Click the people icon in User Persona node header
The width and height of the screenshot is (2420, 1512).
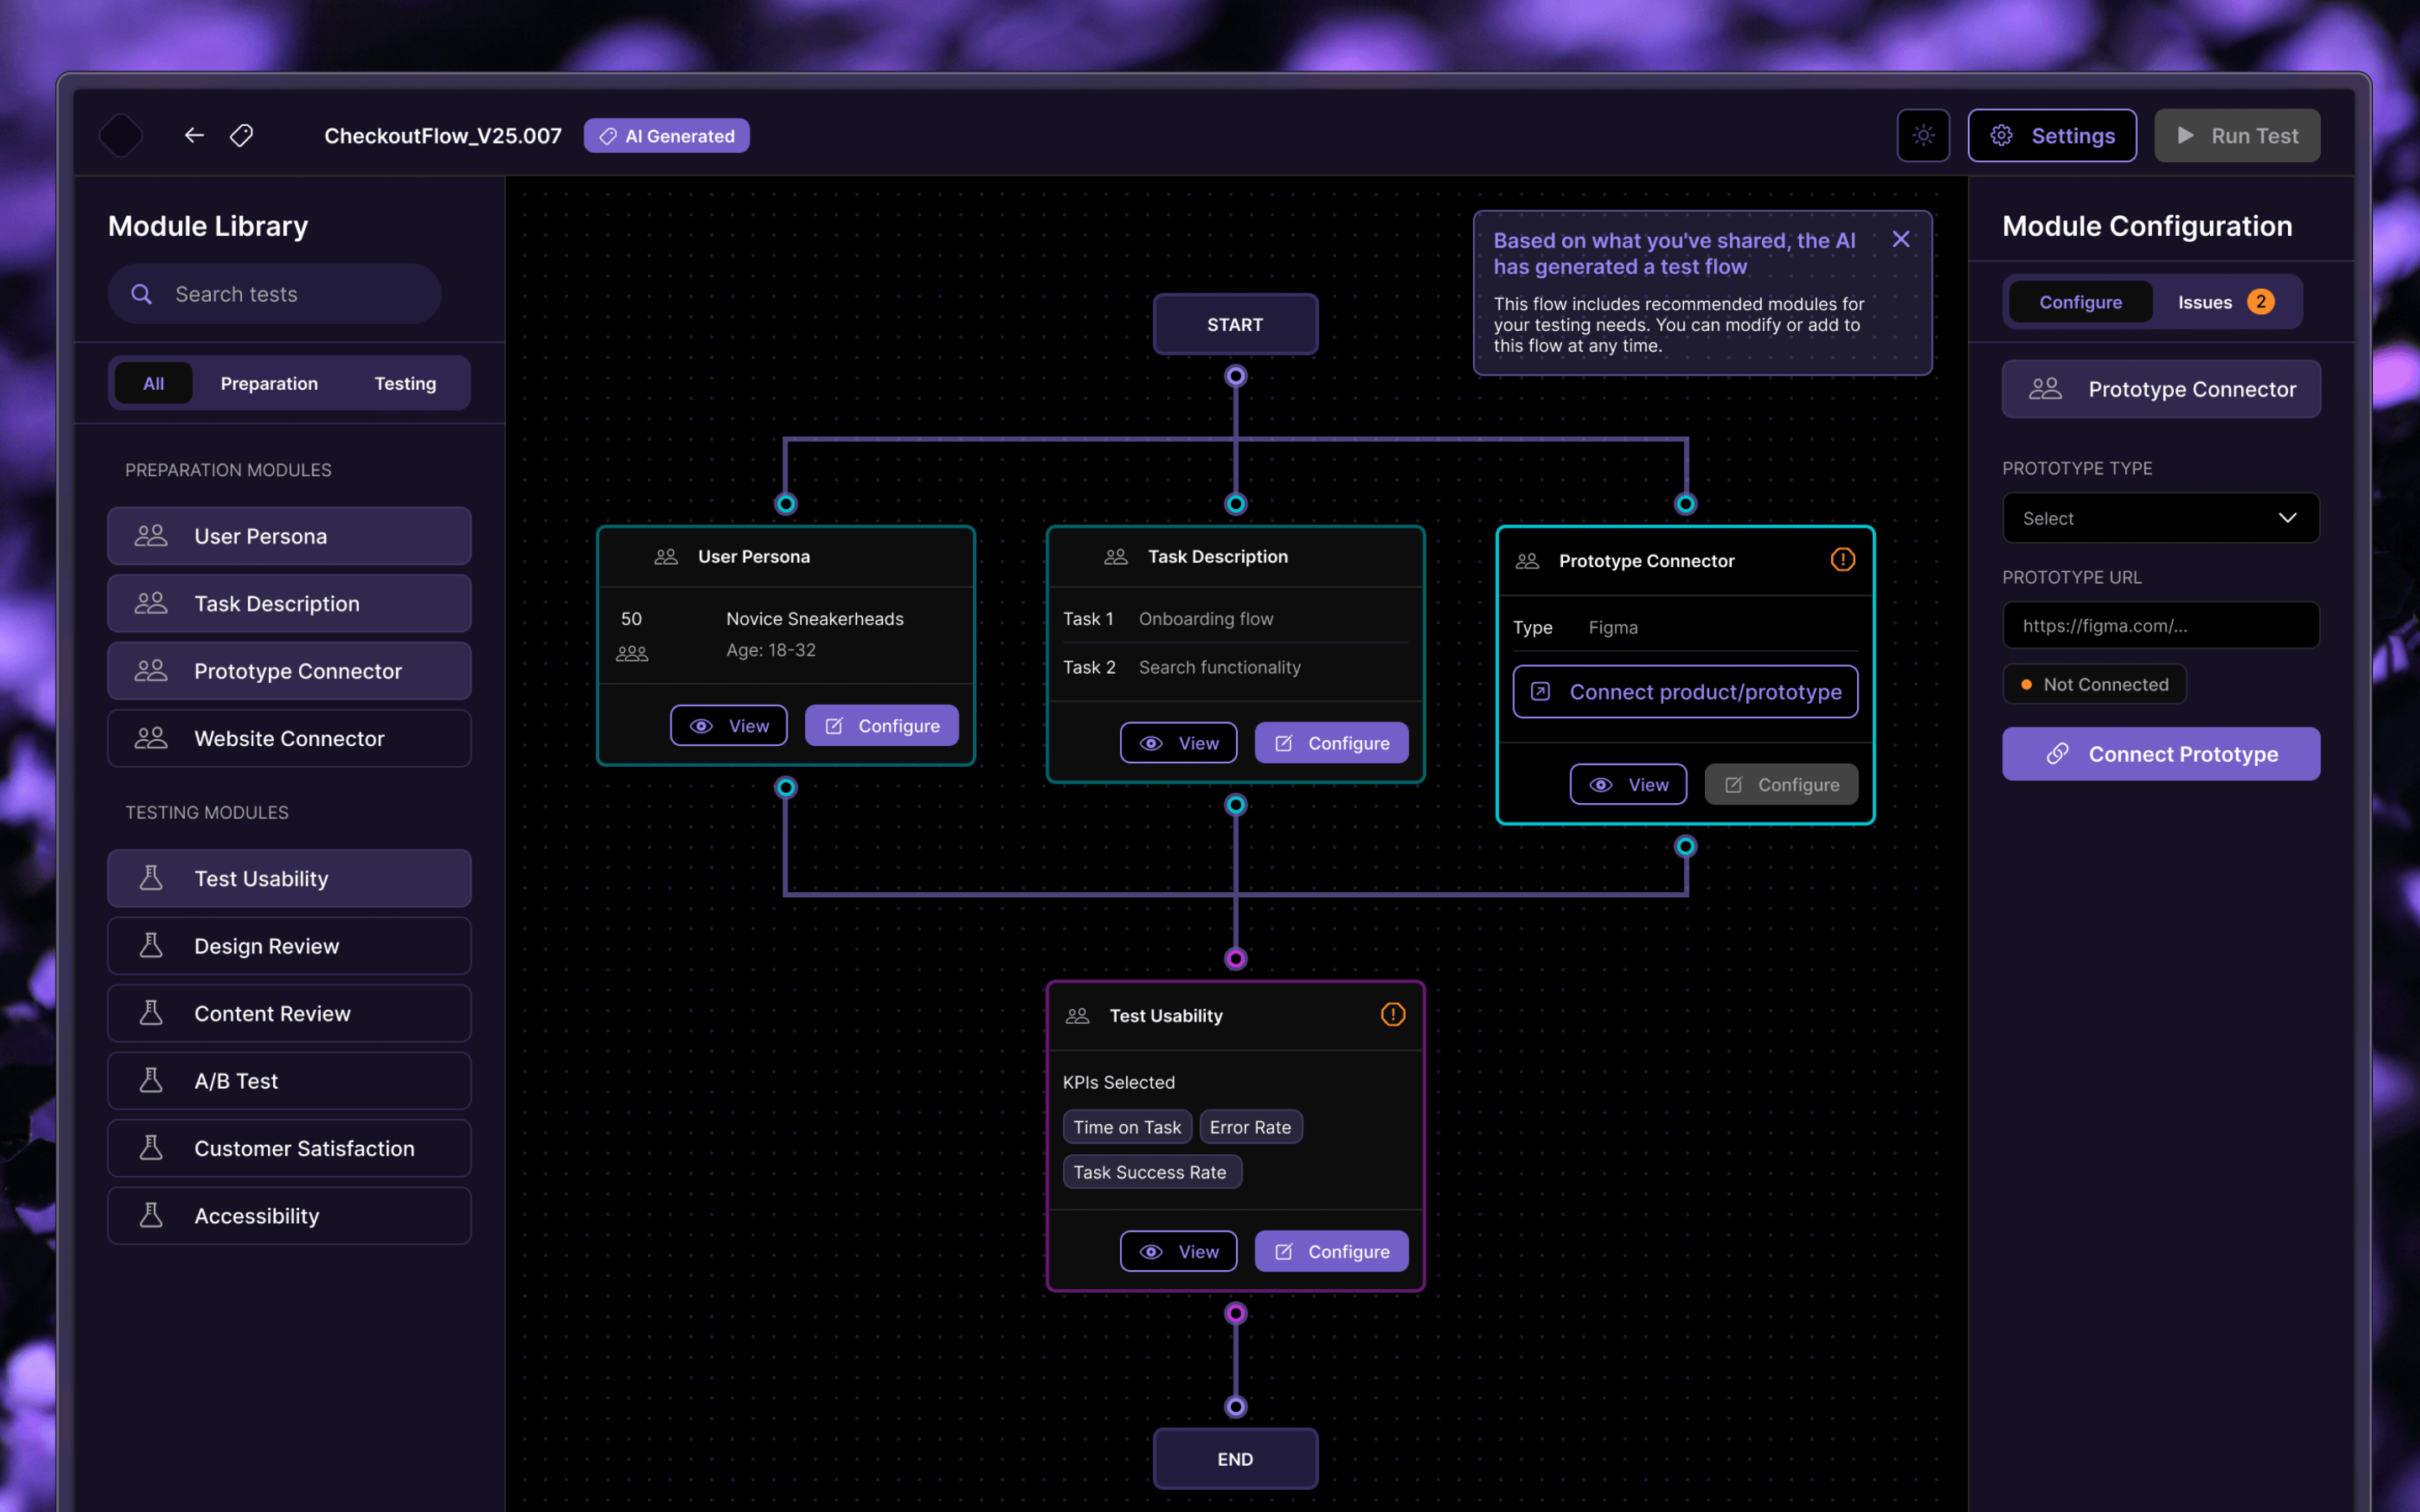666,557
